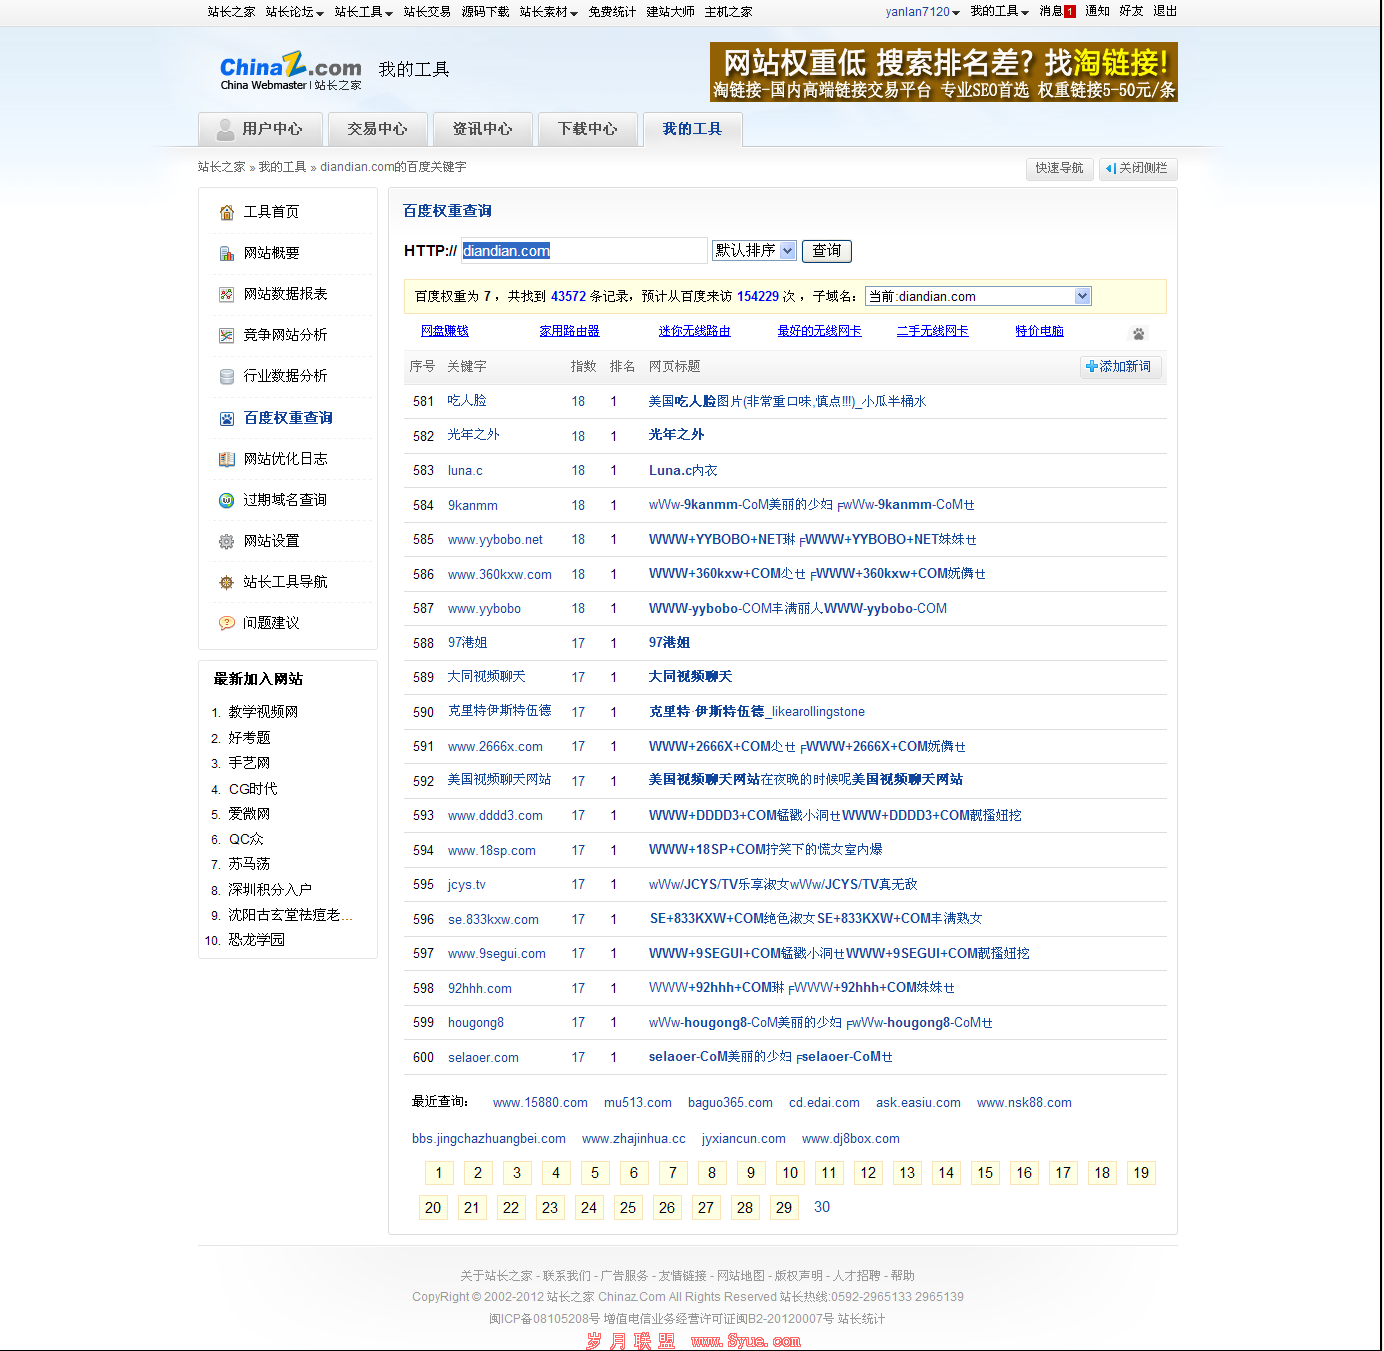Click the 站长工具导航 icon

coord(227,582)
